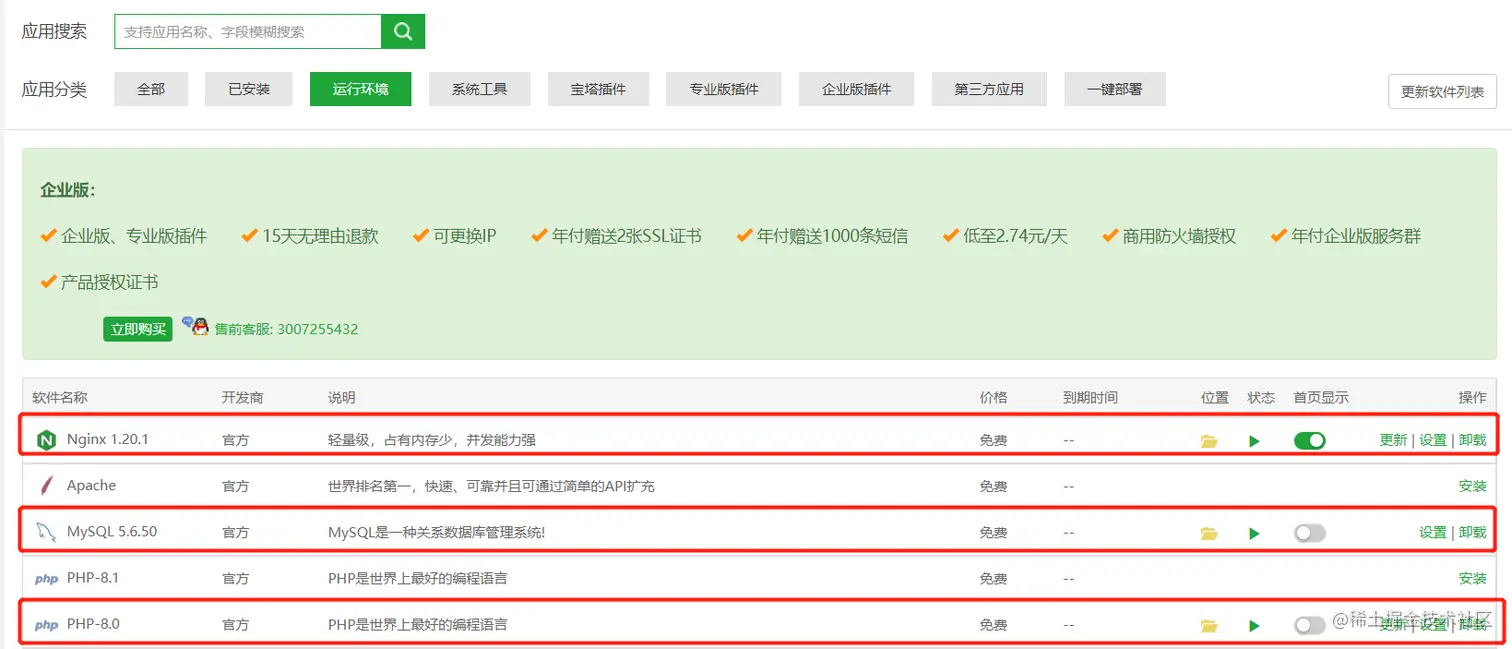This screenshot has width=1512, height=649.
Task: Click the MySQL 5.6.50 name
Action: pos(112,531)
